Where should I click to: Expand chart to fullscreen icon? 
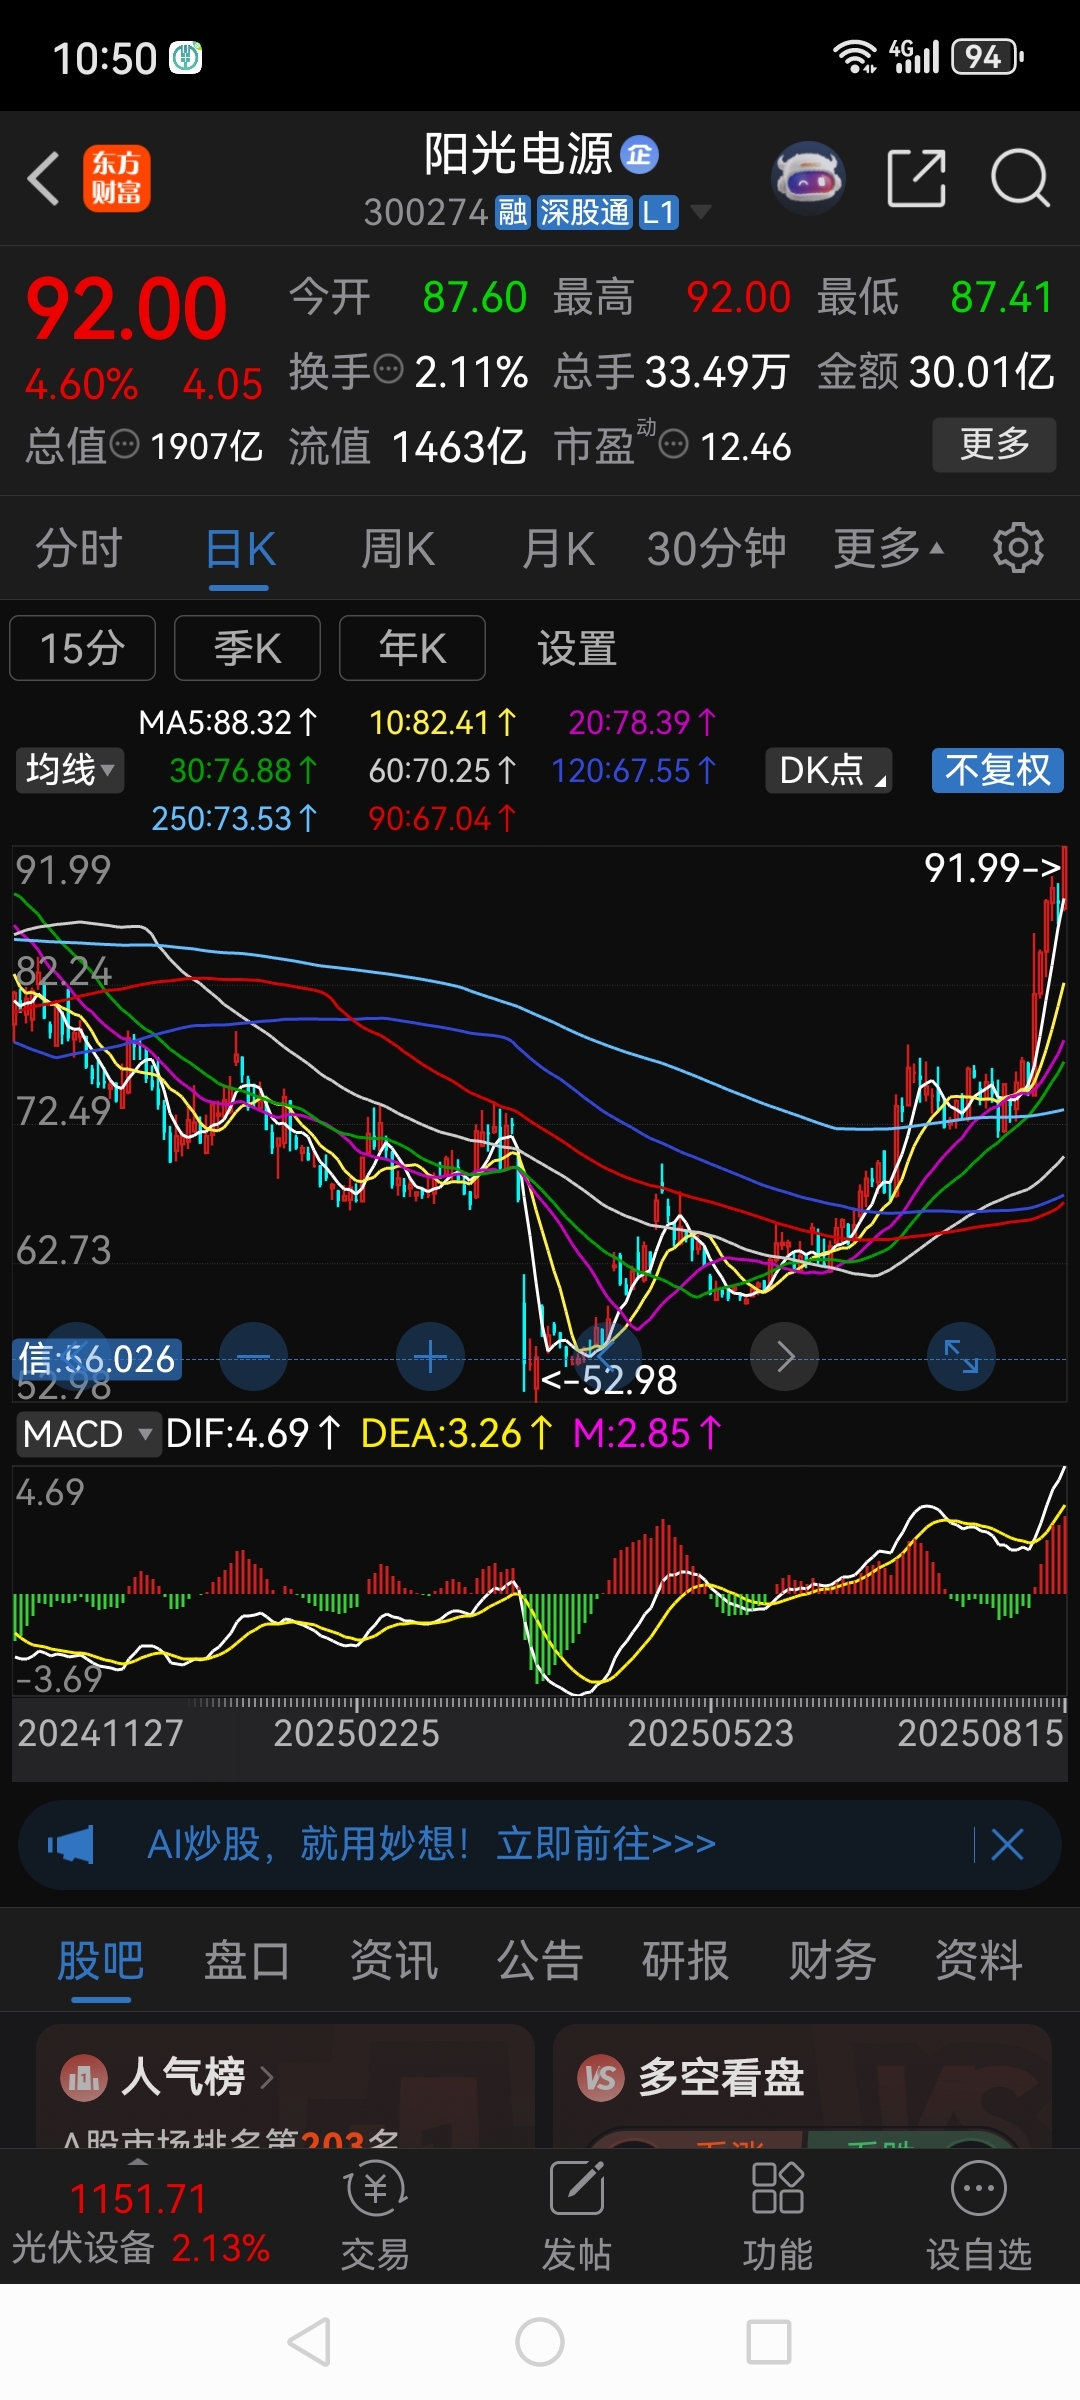(x=961, y=1357)
